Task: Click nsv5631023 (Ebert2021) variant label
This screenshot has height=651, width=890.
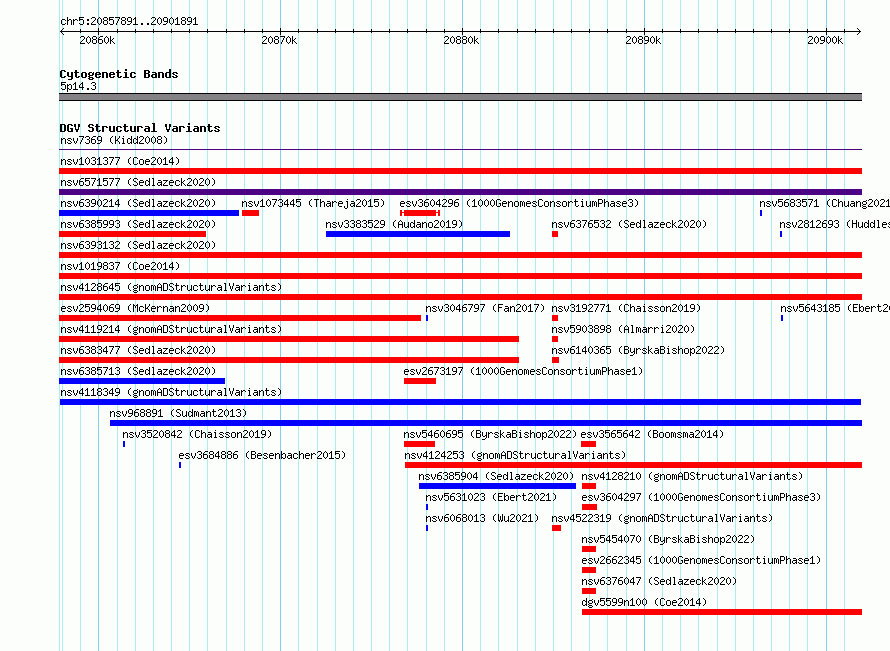Action: pyautogui.click(x=491, y=497)
